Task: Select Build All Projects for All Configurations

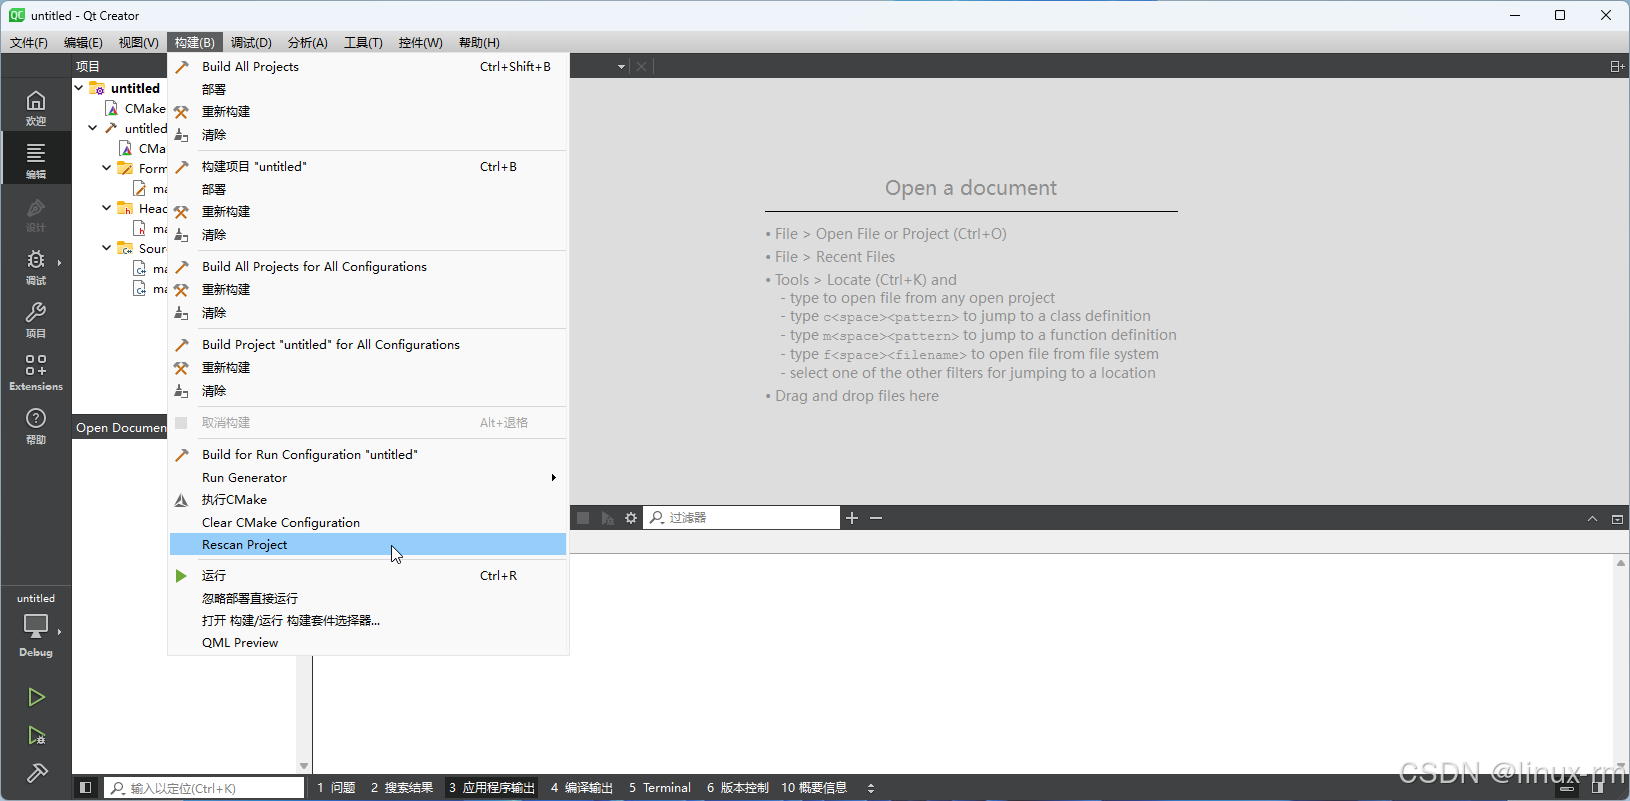Action: tap(368, 267)
